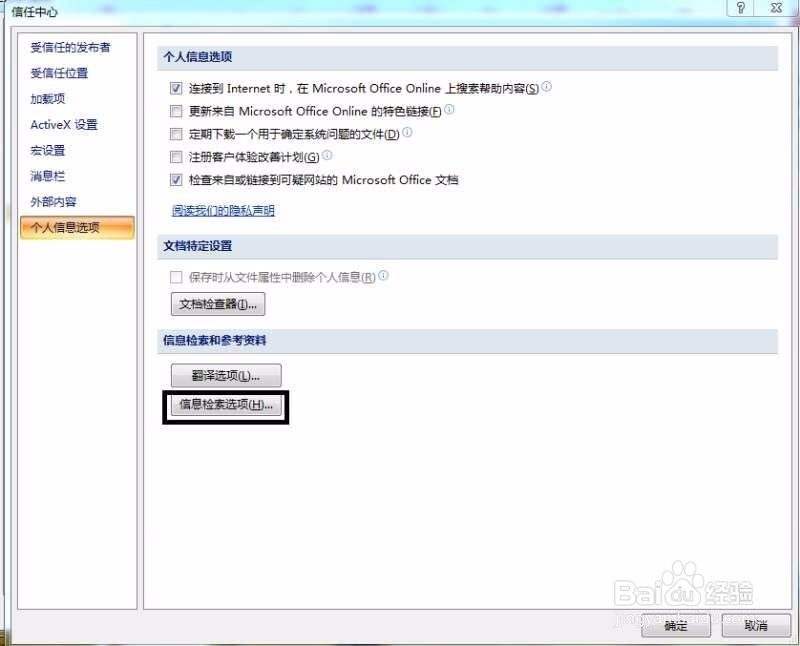Click info icon beside 删除个人信息 option
Image resolution: width=800 pixels, height=646 pixels.
(x=383, y=275)
